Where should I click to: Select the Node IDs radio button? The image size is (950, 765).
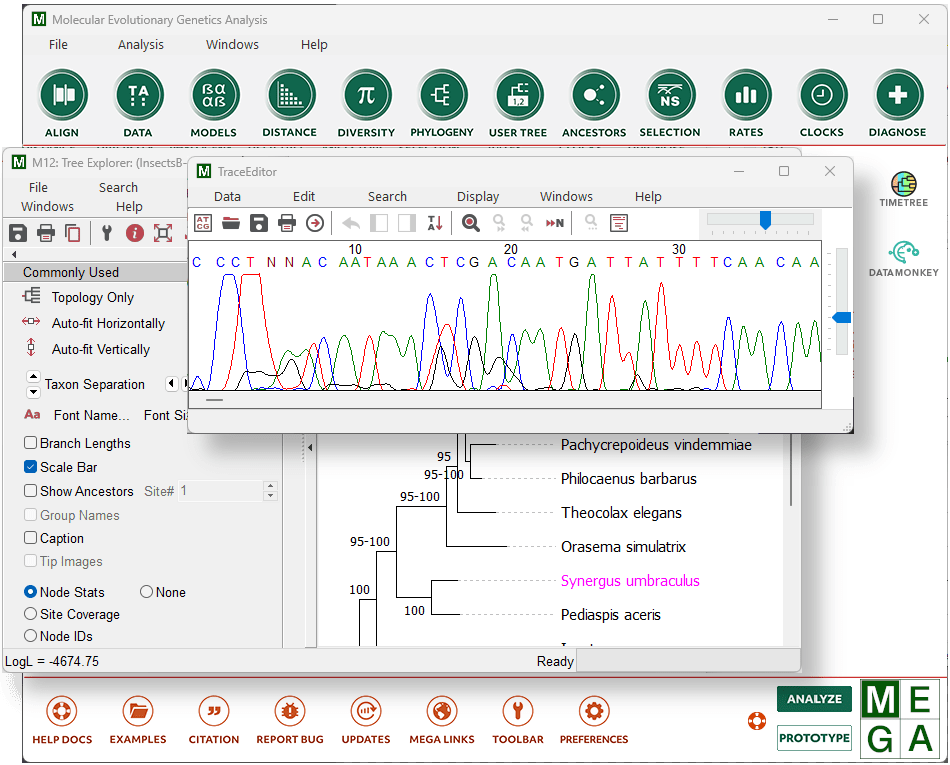[30, 635]
